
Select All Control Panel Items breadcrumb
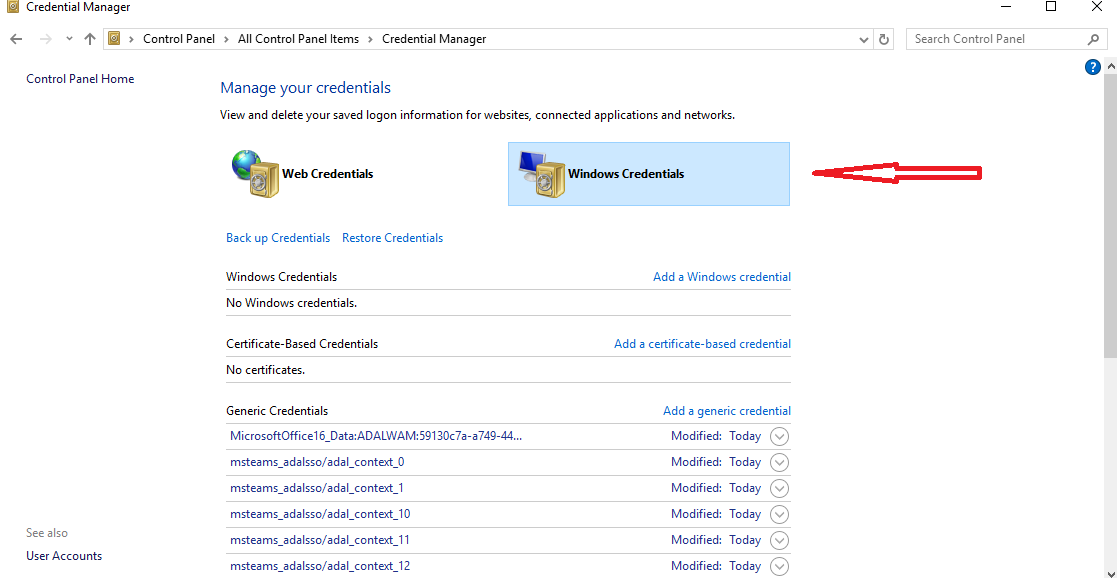298,39
